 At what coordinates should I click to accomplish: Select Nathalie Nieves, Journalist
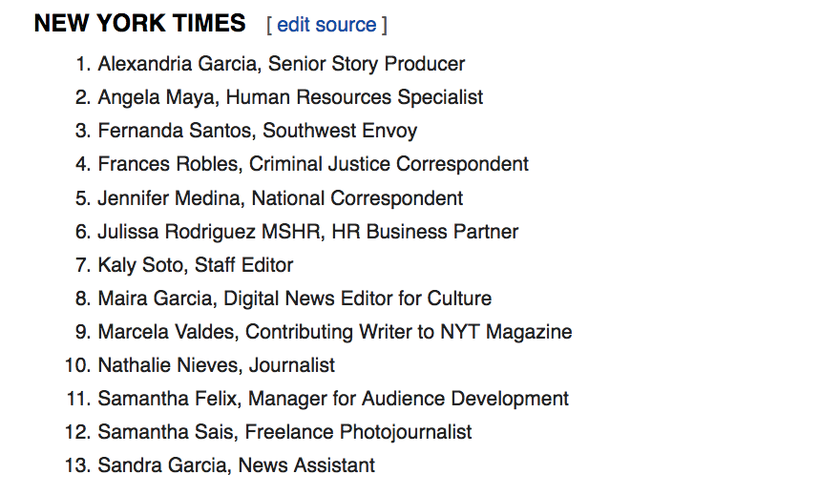(217, 365)
